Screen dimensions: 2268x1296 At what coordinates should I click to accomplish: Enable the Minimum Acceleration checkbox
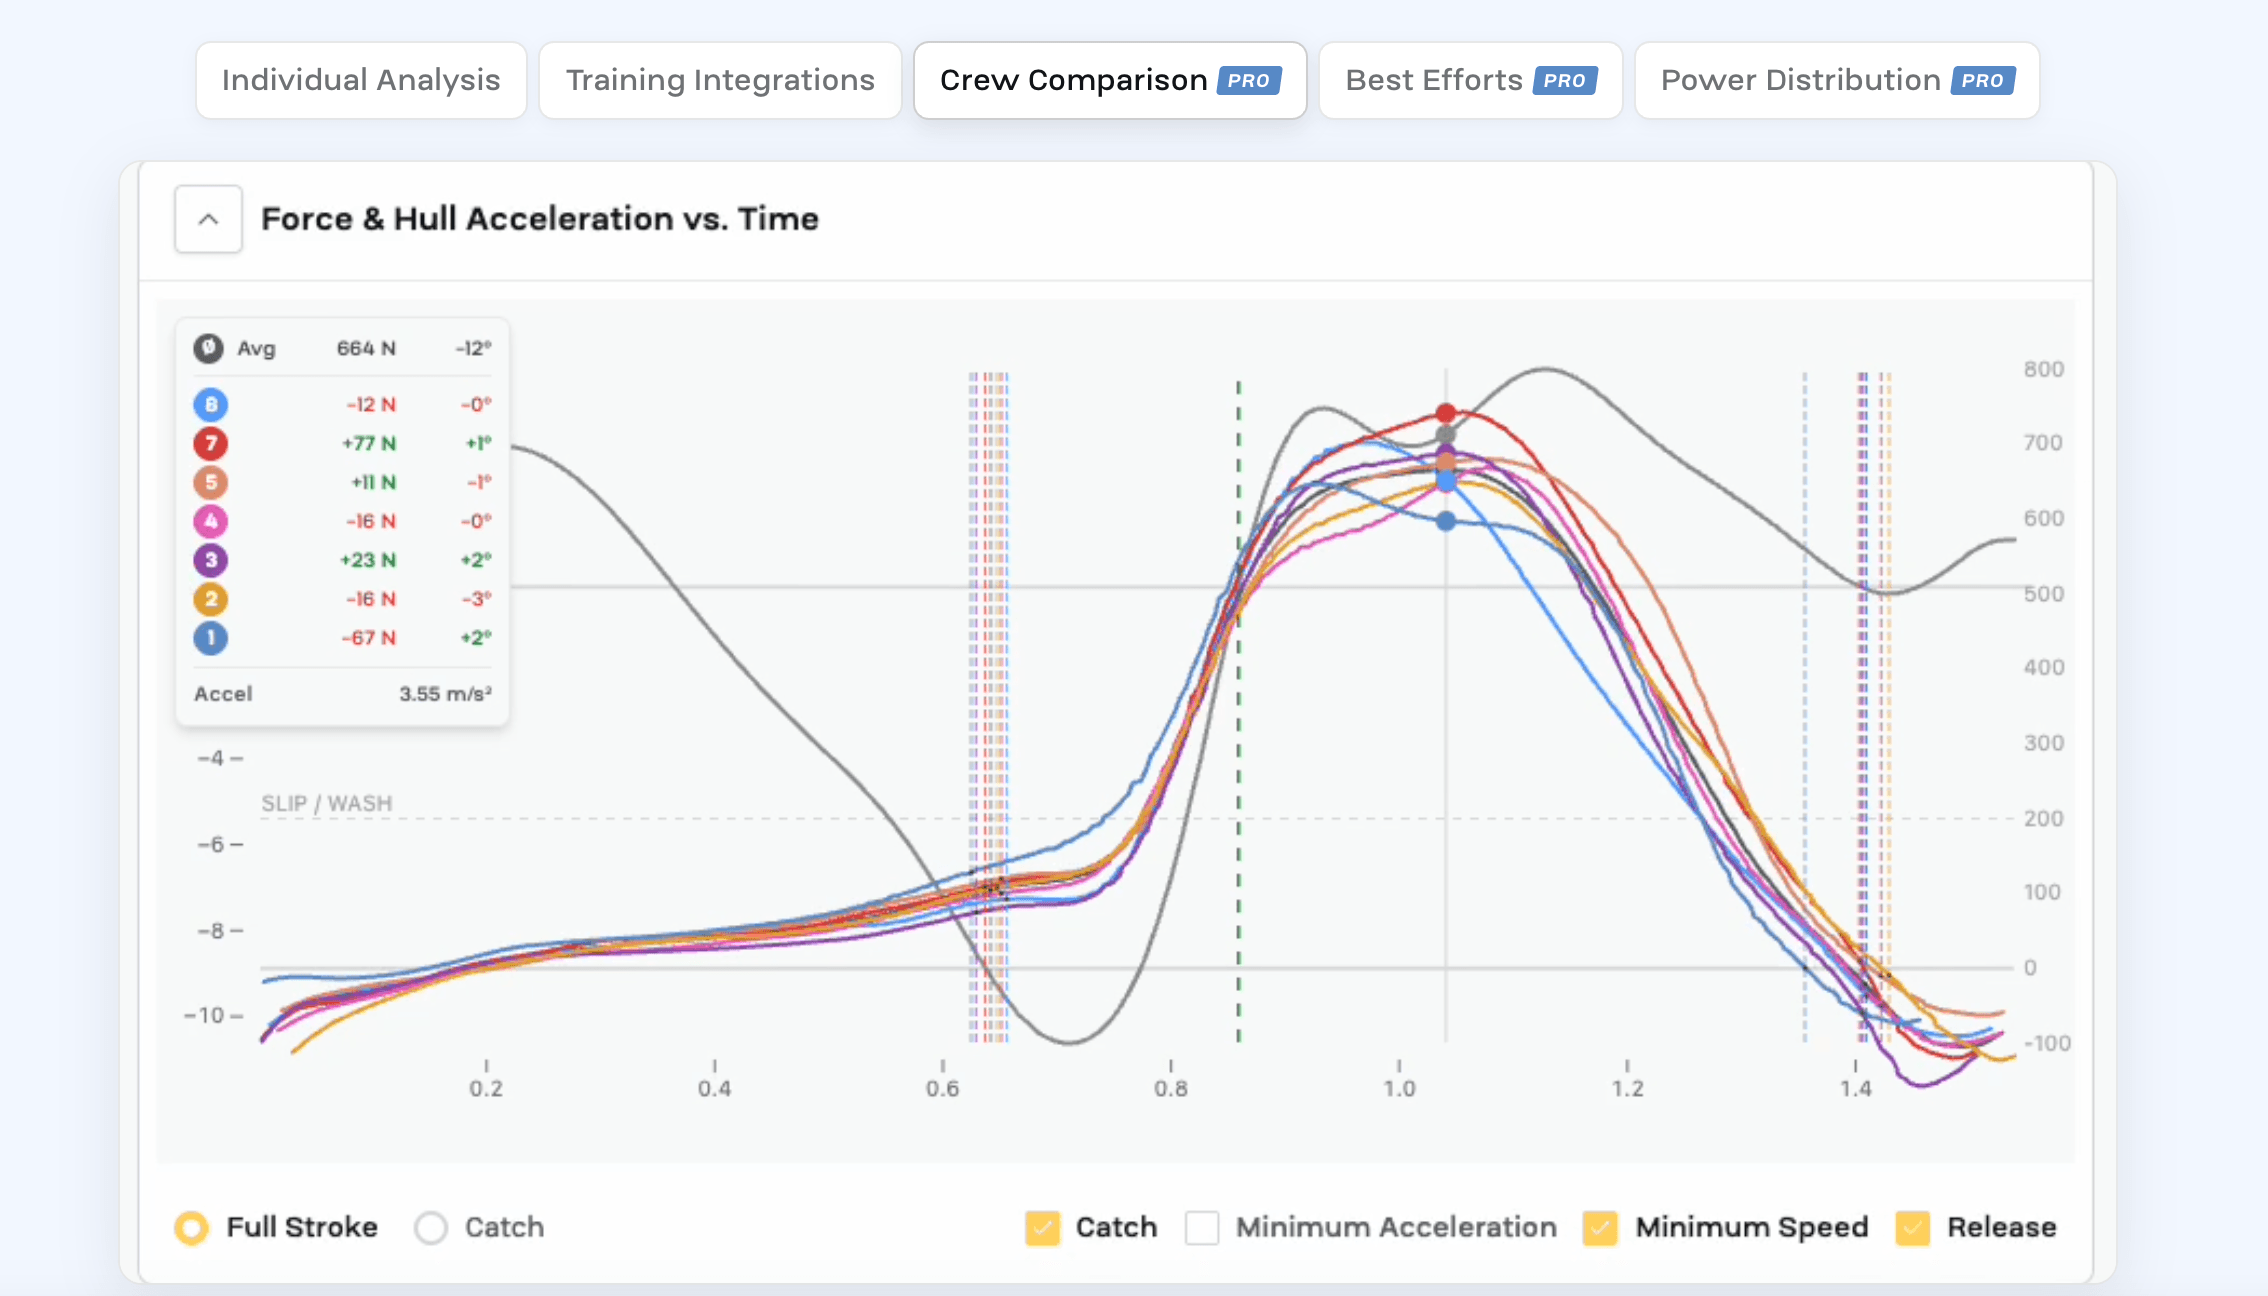point(1202,1227)
